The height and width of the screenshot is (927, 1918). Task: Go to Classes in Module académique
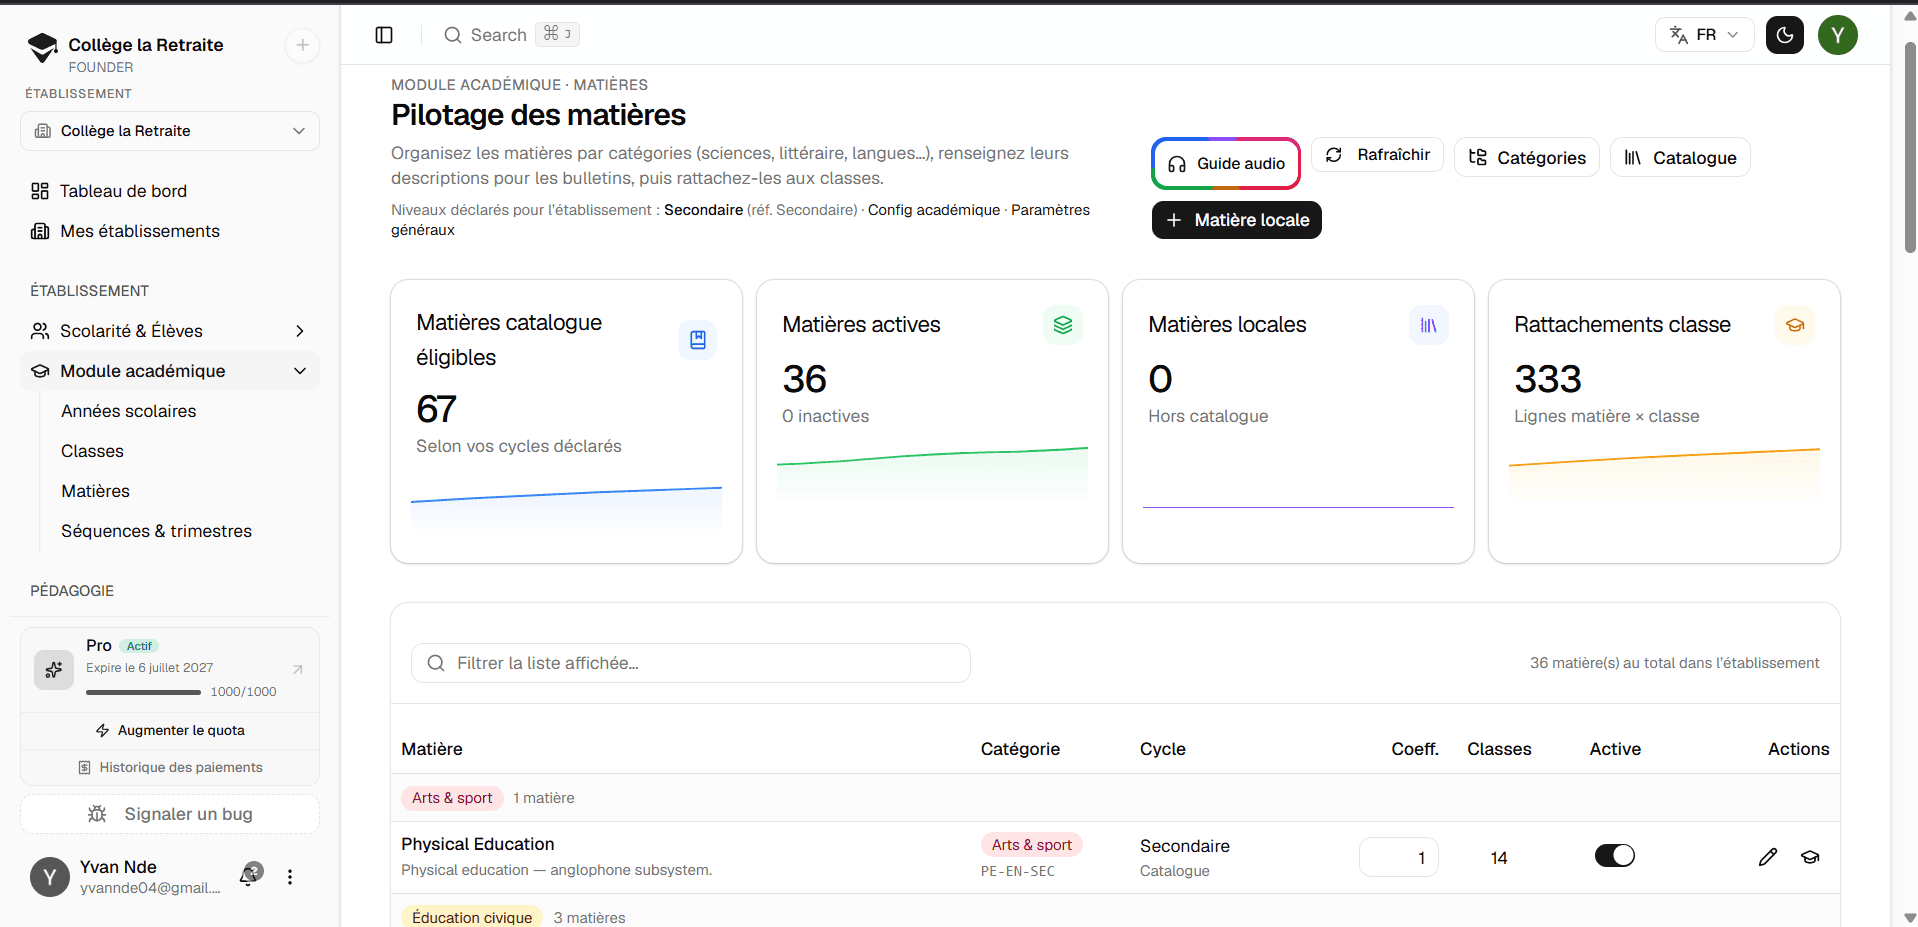(x=92, y=451)
